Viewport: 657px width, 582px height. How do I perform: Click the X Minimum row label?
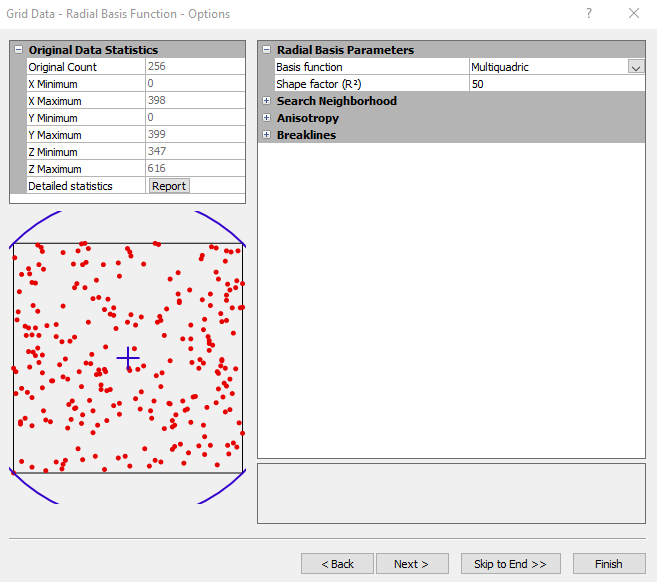click(x=53, y=84)
